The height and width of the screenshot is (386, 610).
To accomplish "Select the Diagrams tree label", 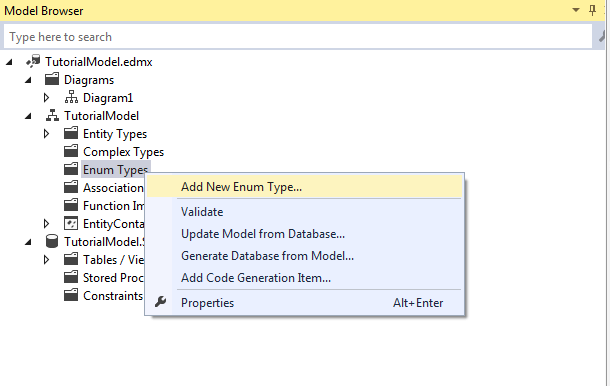I will point(89,80).
